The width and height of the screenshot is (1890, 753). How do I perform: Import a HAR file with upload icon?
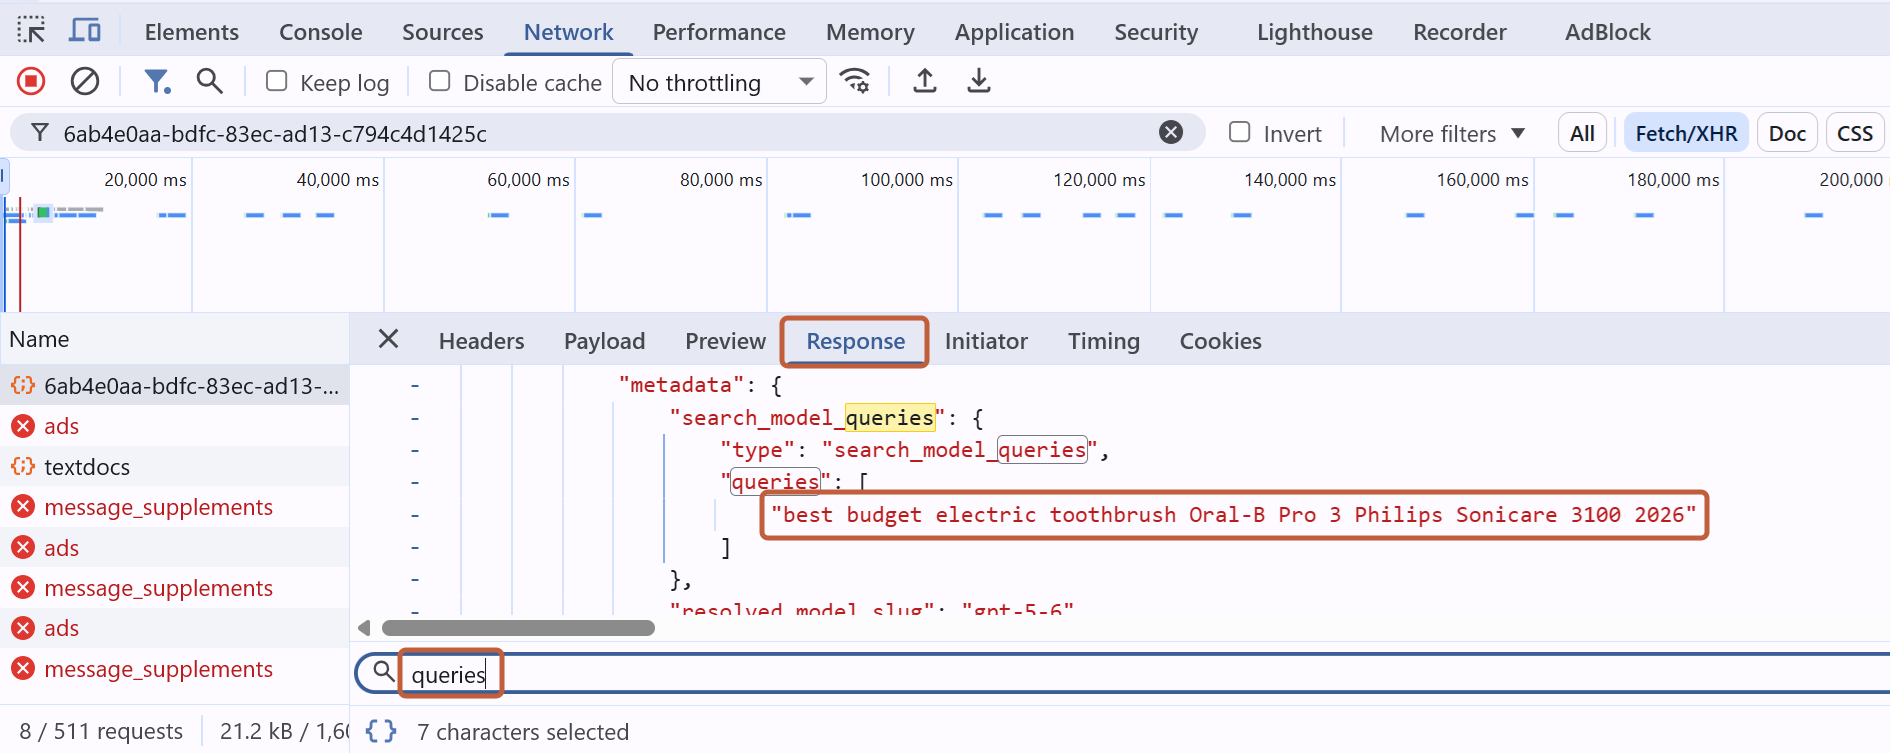coord(925,81)
